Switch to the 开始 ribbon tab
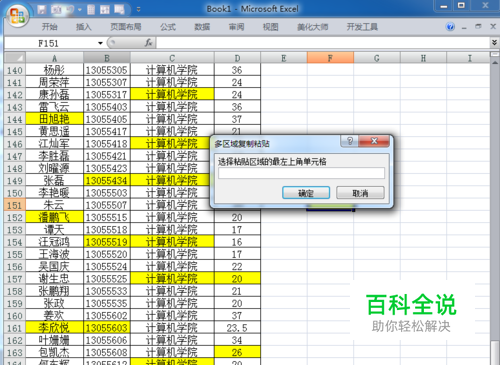Image resolution: width=500 pixels, height=365 pixels. click(49, 27)
